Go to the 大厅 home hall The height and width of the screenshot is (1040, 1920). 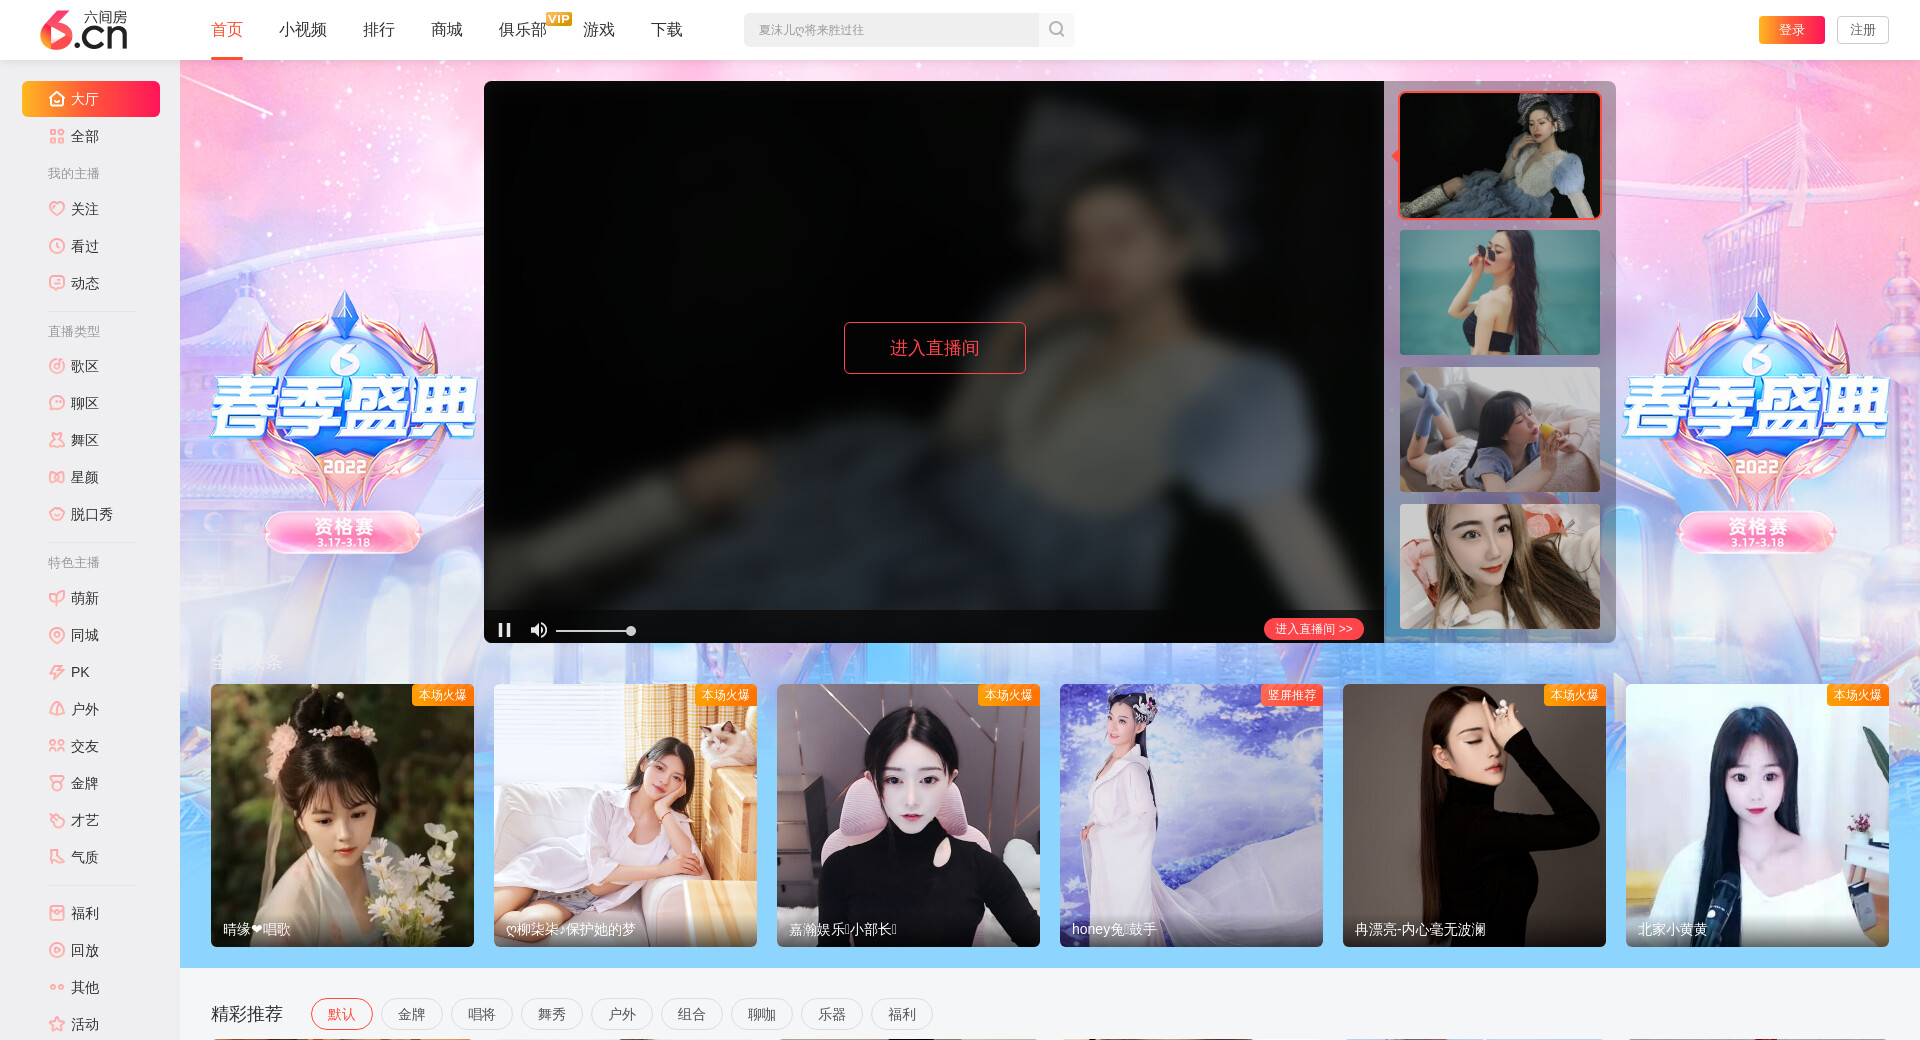pos(91,99)
